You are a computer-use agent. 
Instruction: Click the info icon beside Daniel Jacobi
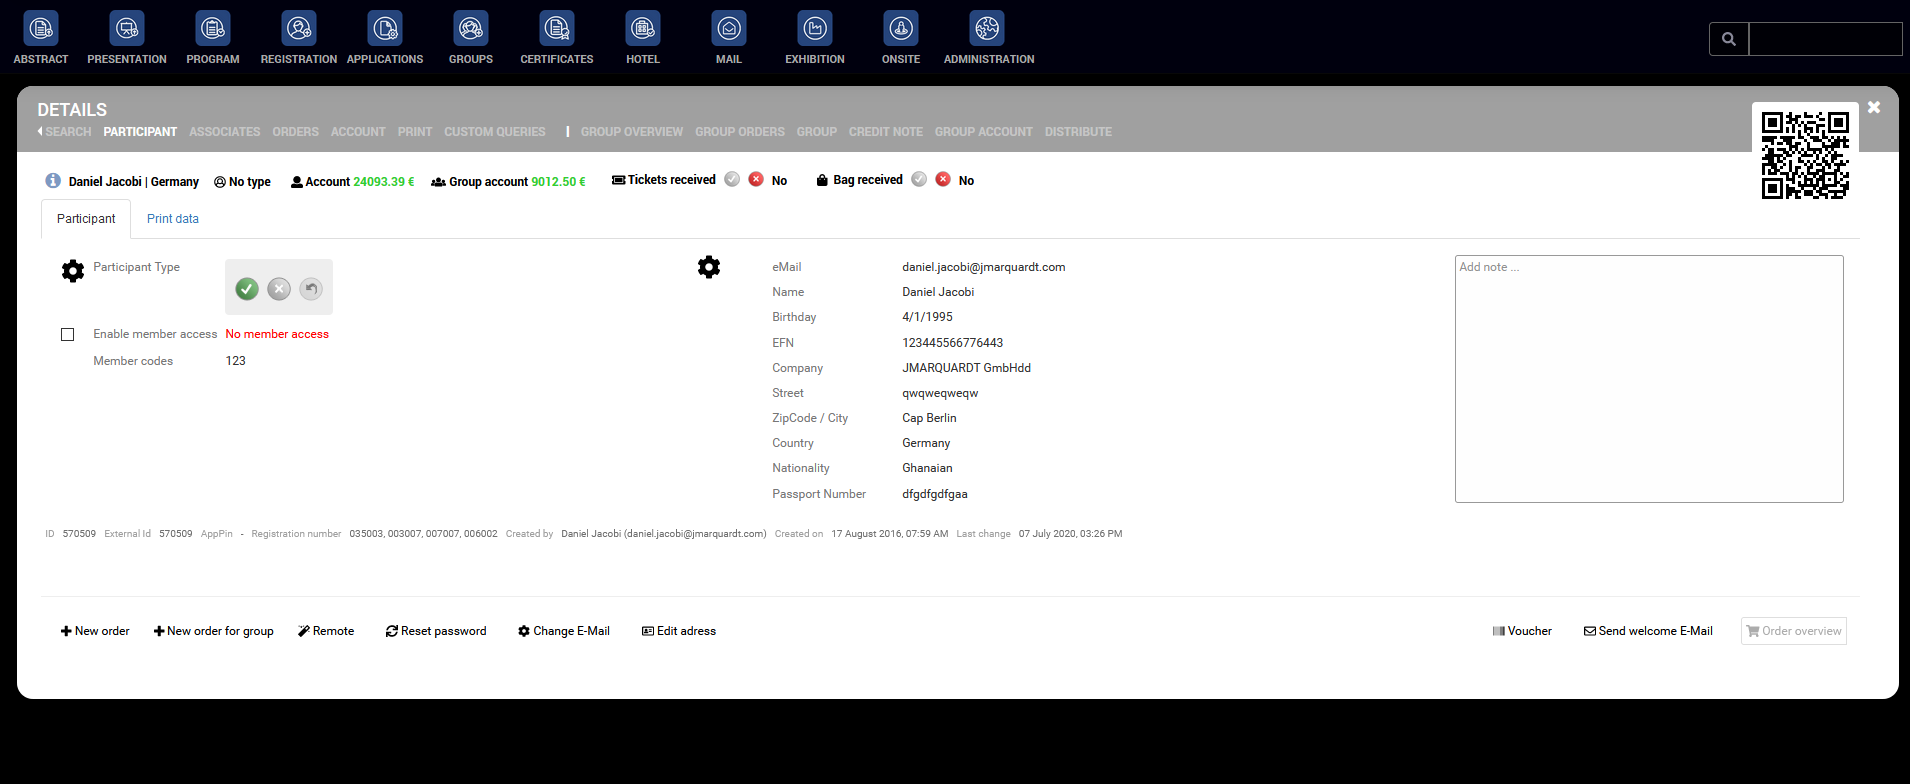coord(53,181)
